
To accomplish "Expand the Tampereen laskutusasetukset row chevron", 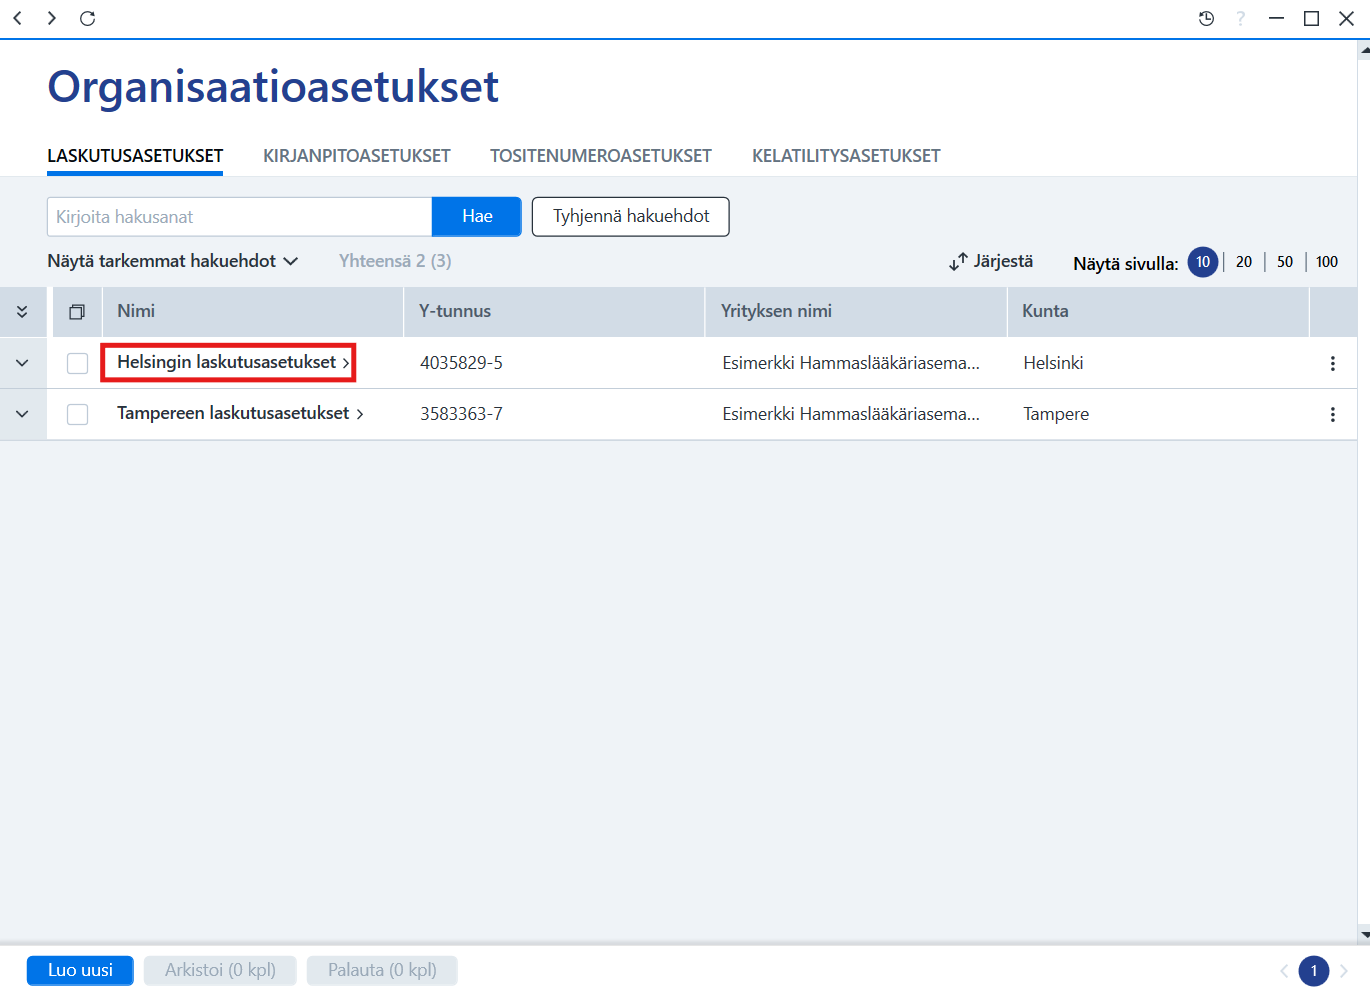I will 22,414.
